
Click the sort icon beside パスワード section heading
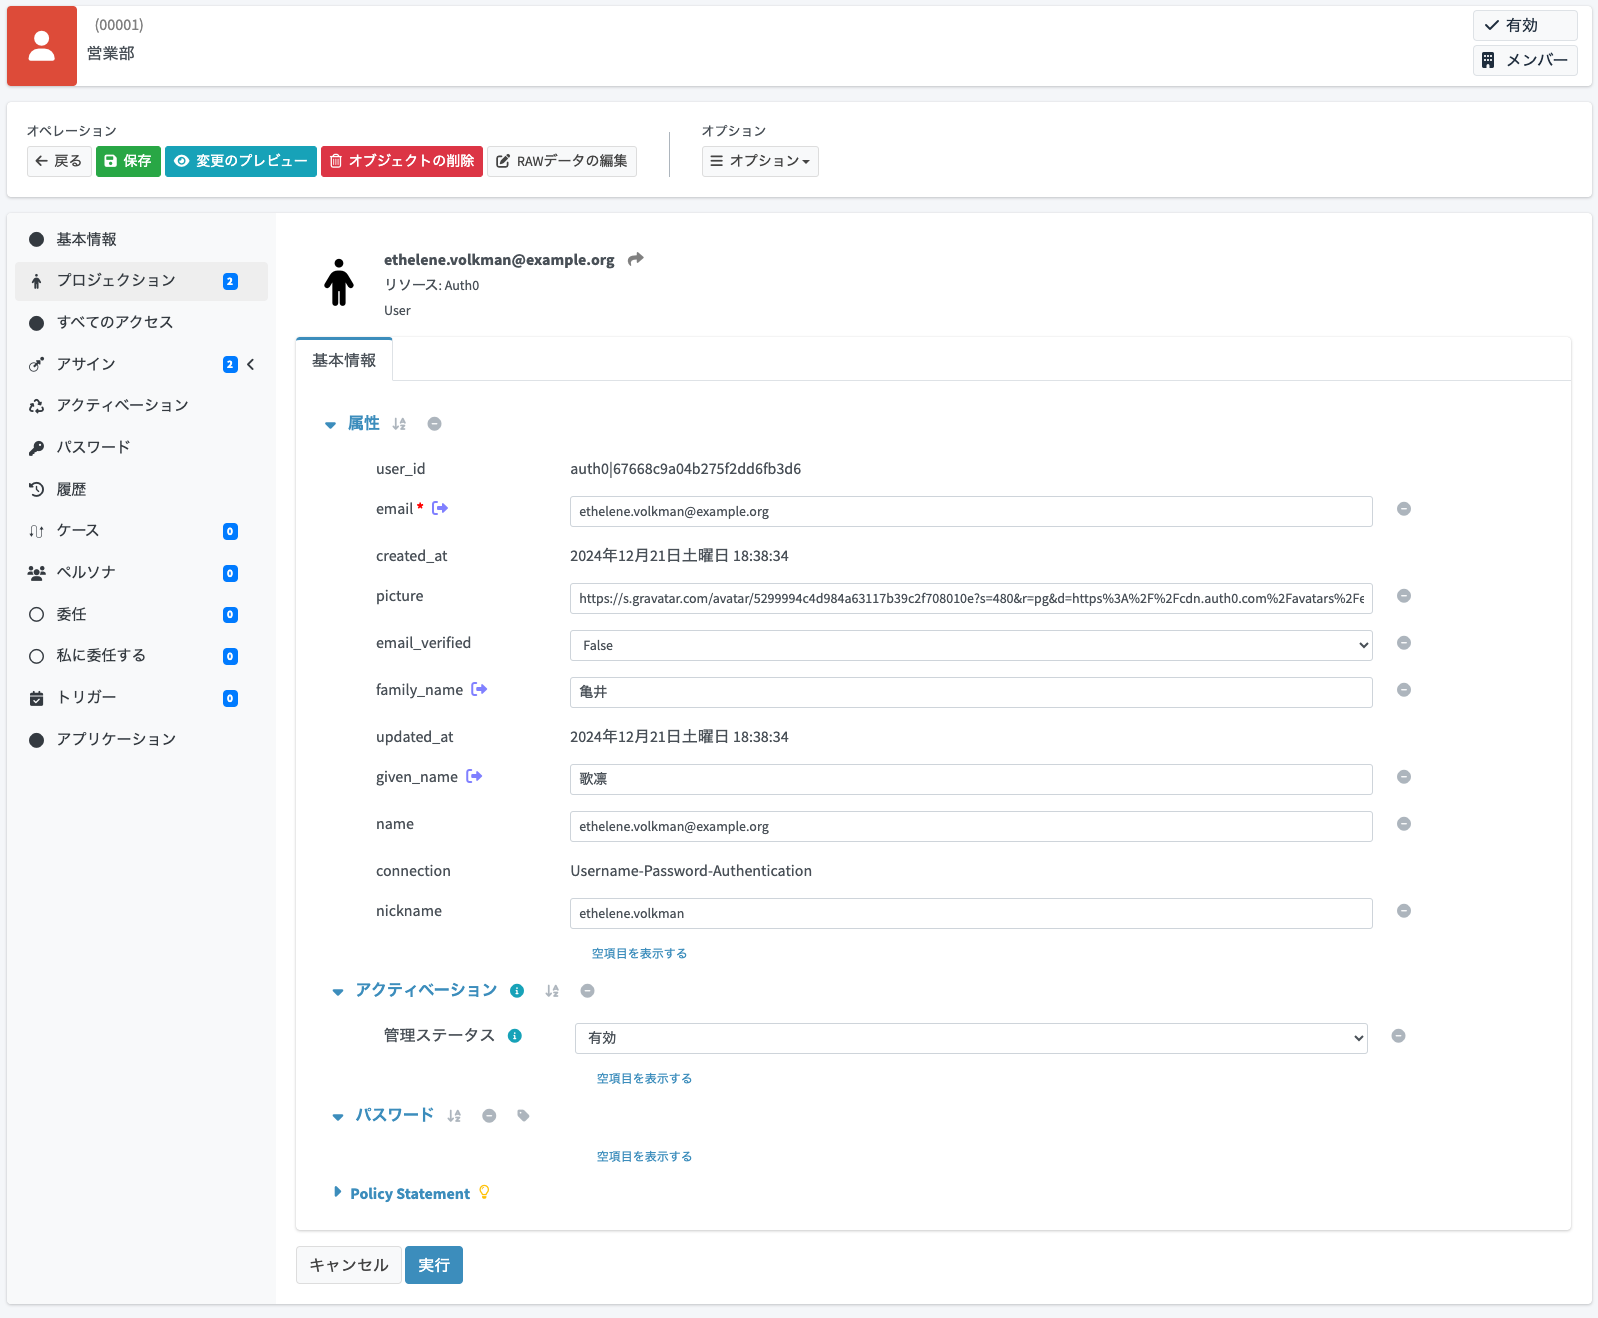(x=454, y=1116)
